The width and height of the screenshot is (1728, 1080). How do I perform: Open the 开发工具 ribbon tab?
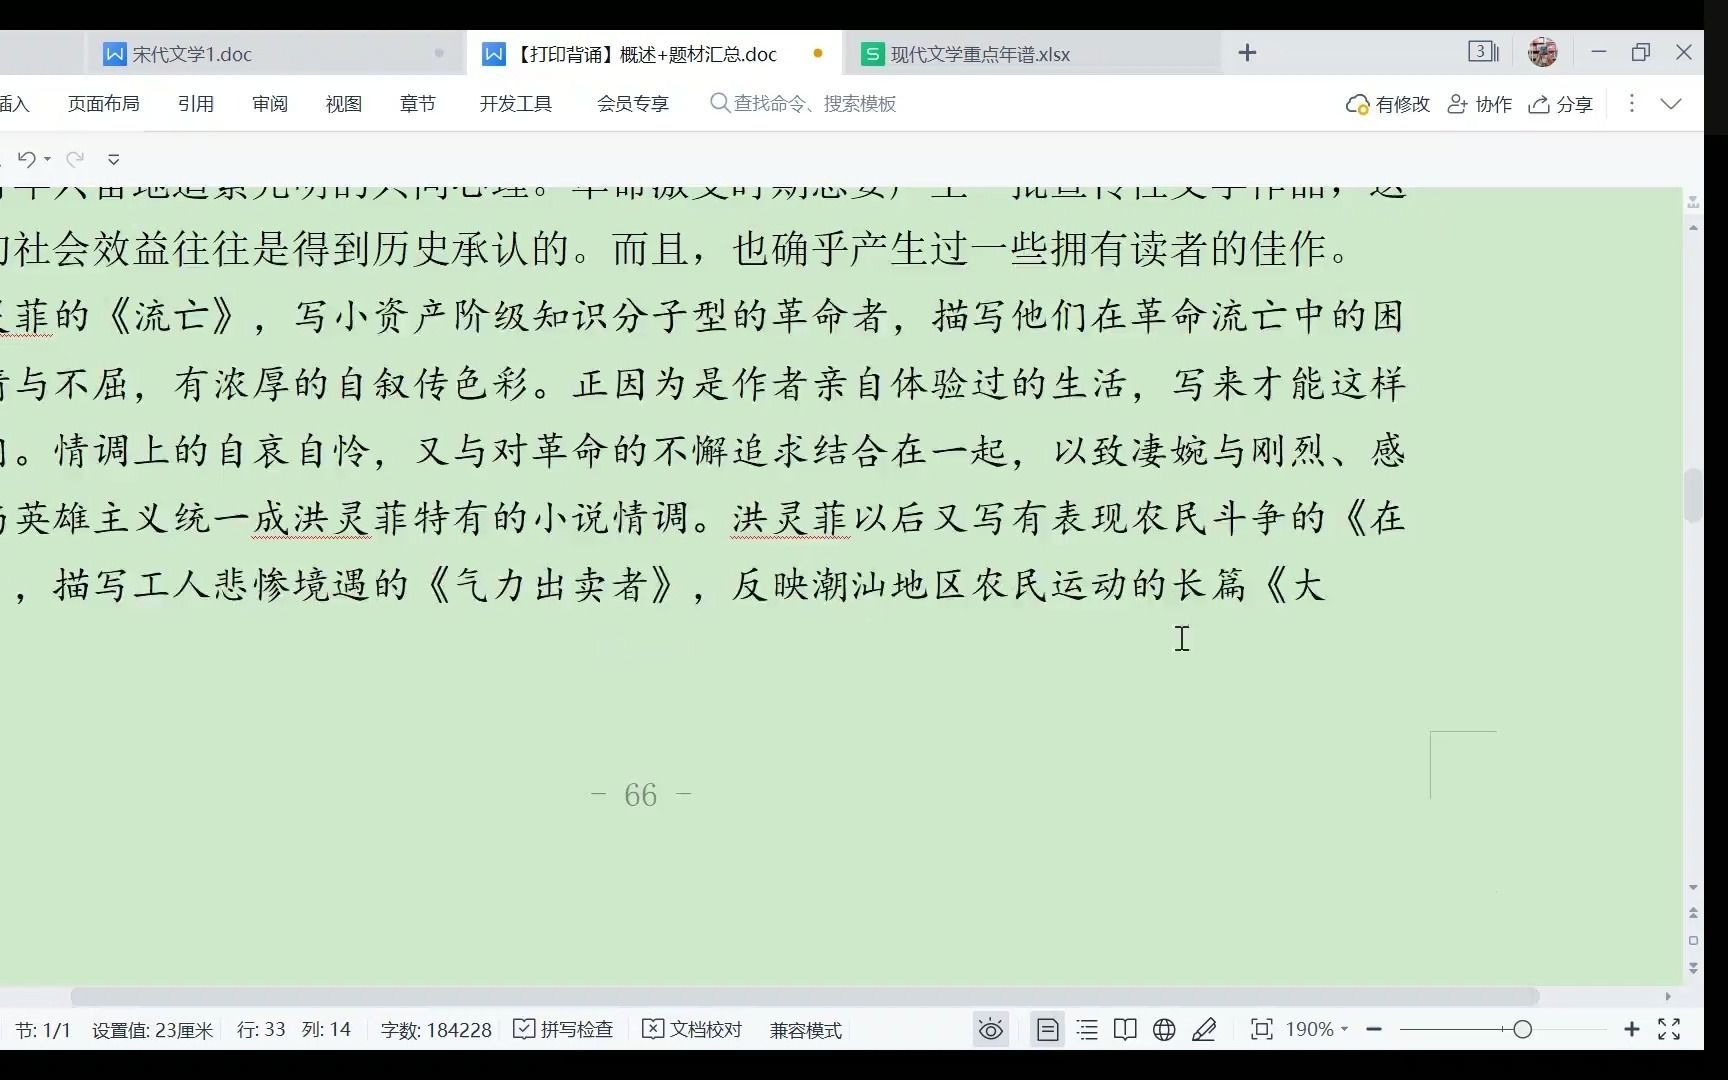pos(516,104)
